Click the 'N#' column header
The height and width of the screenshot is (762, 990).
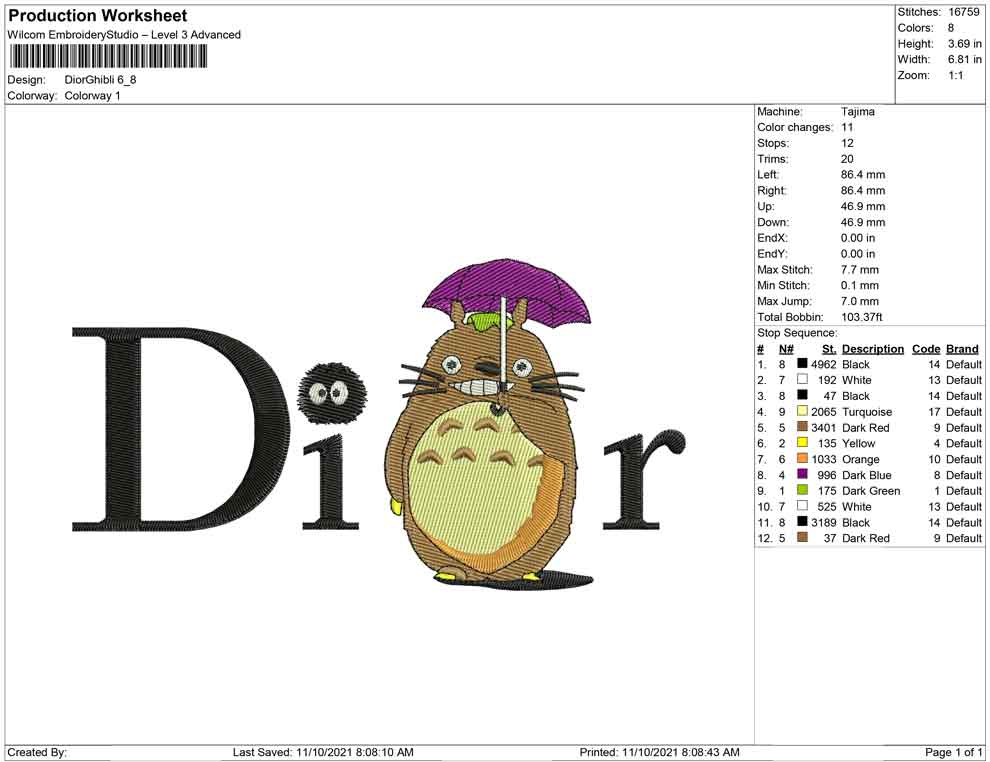(x=786, y=349)
